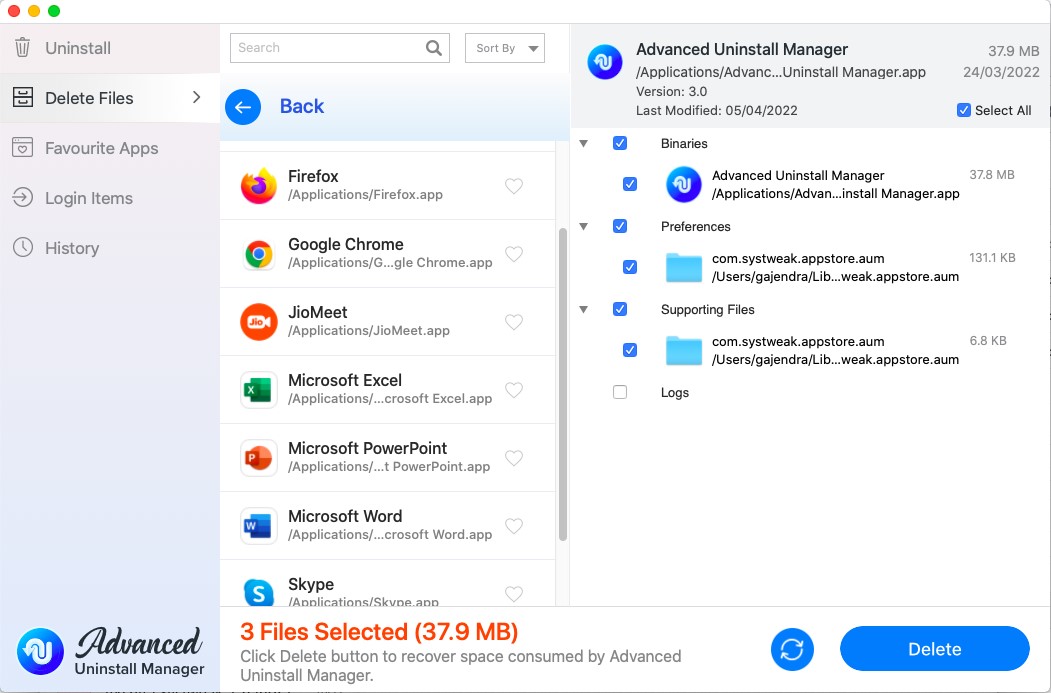The height and width of the screenshot is (693, 1051).
Task: Open the Sort By dropdown
Action: (505, 48)
